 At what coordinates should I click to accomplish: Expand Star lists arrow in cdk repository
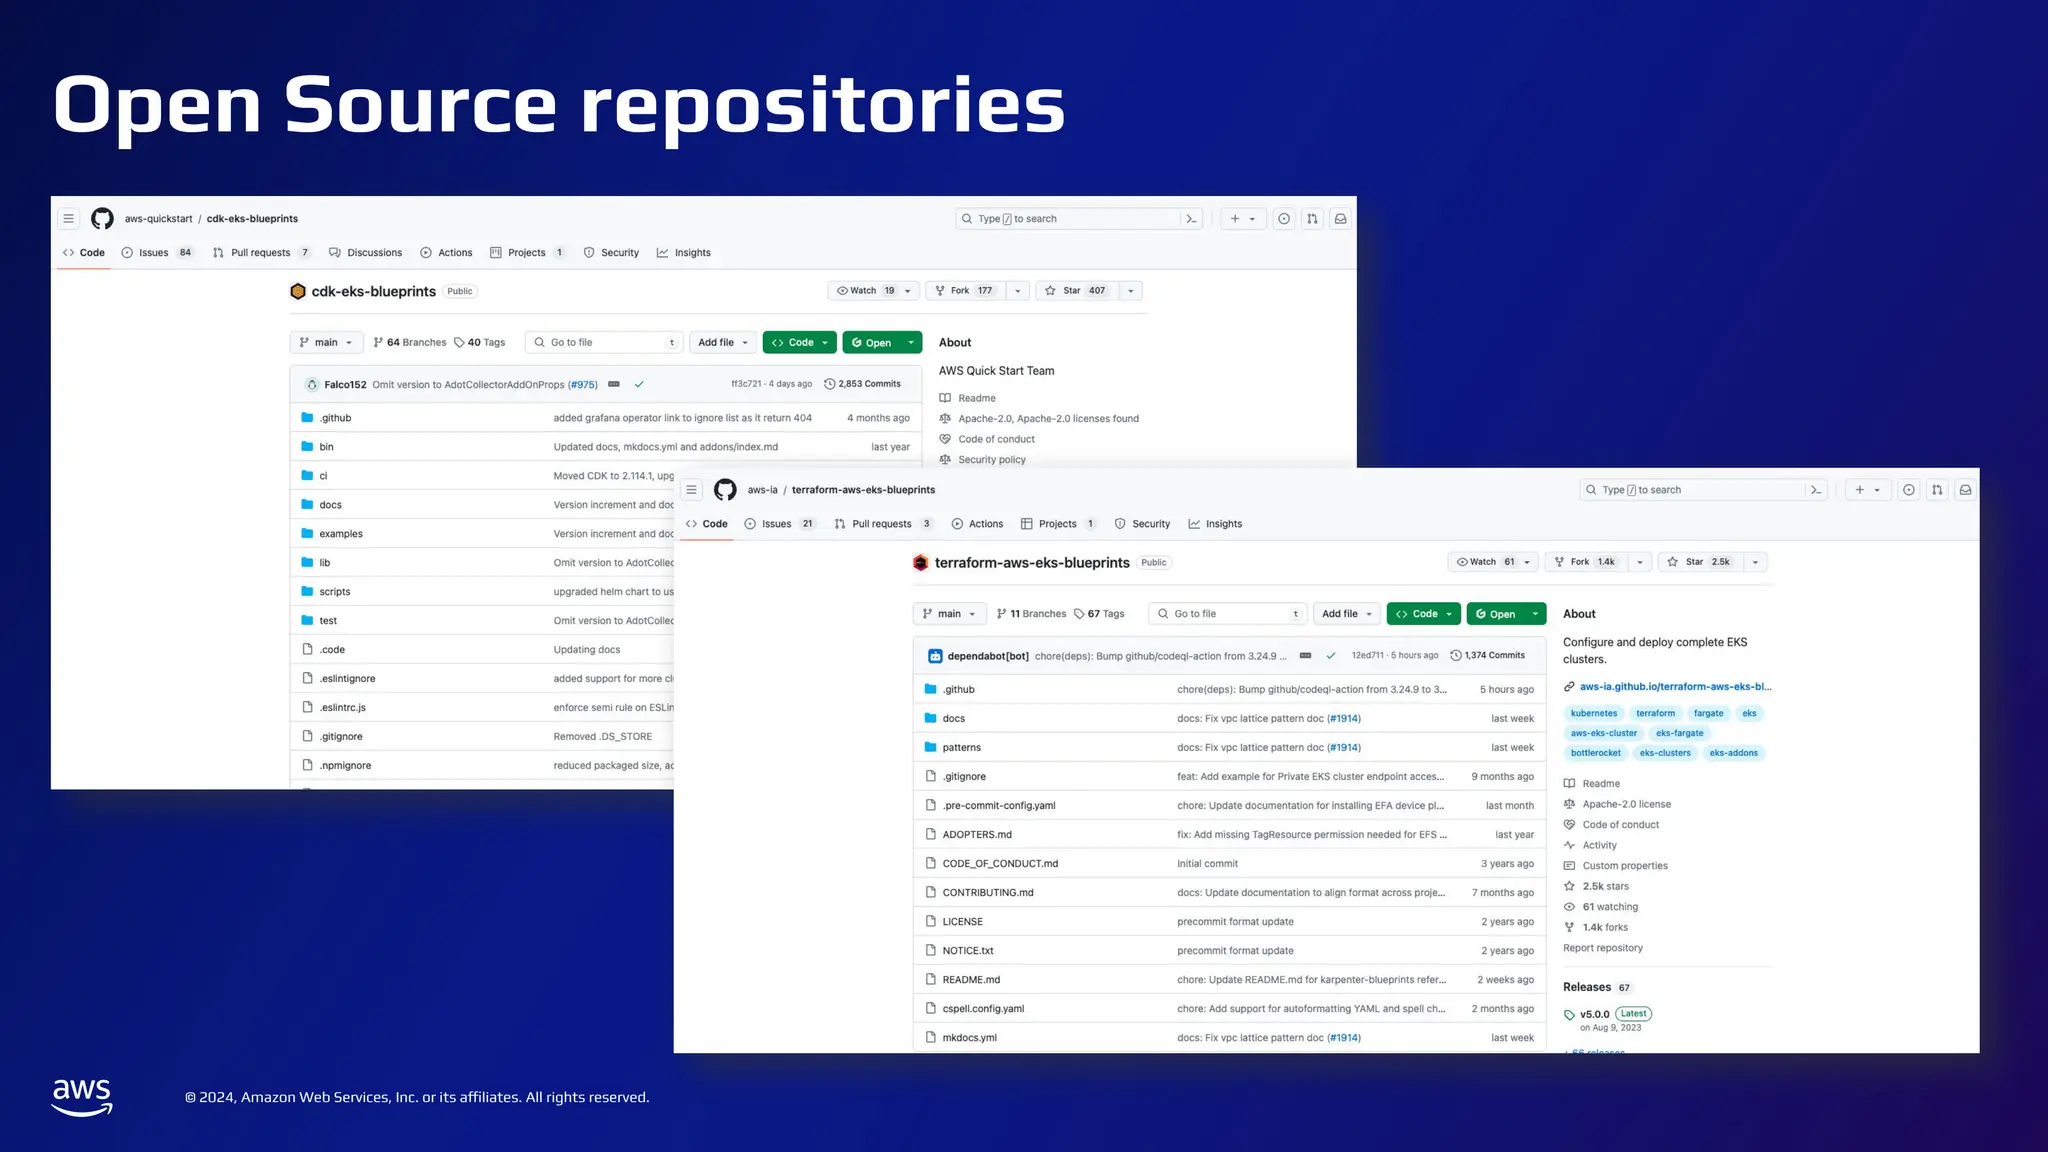pos(1130,291)
